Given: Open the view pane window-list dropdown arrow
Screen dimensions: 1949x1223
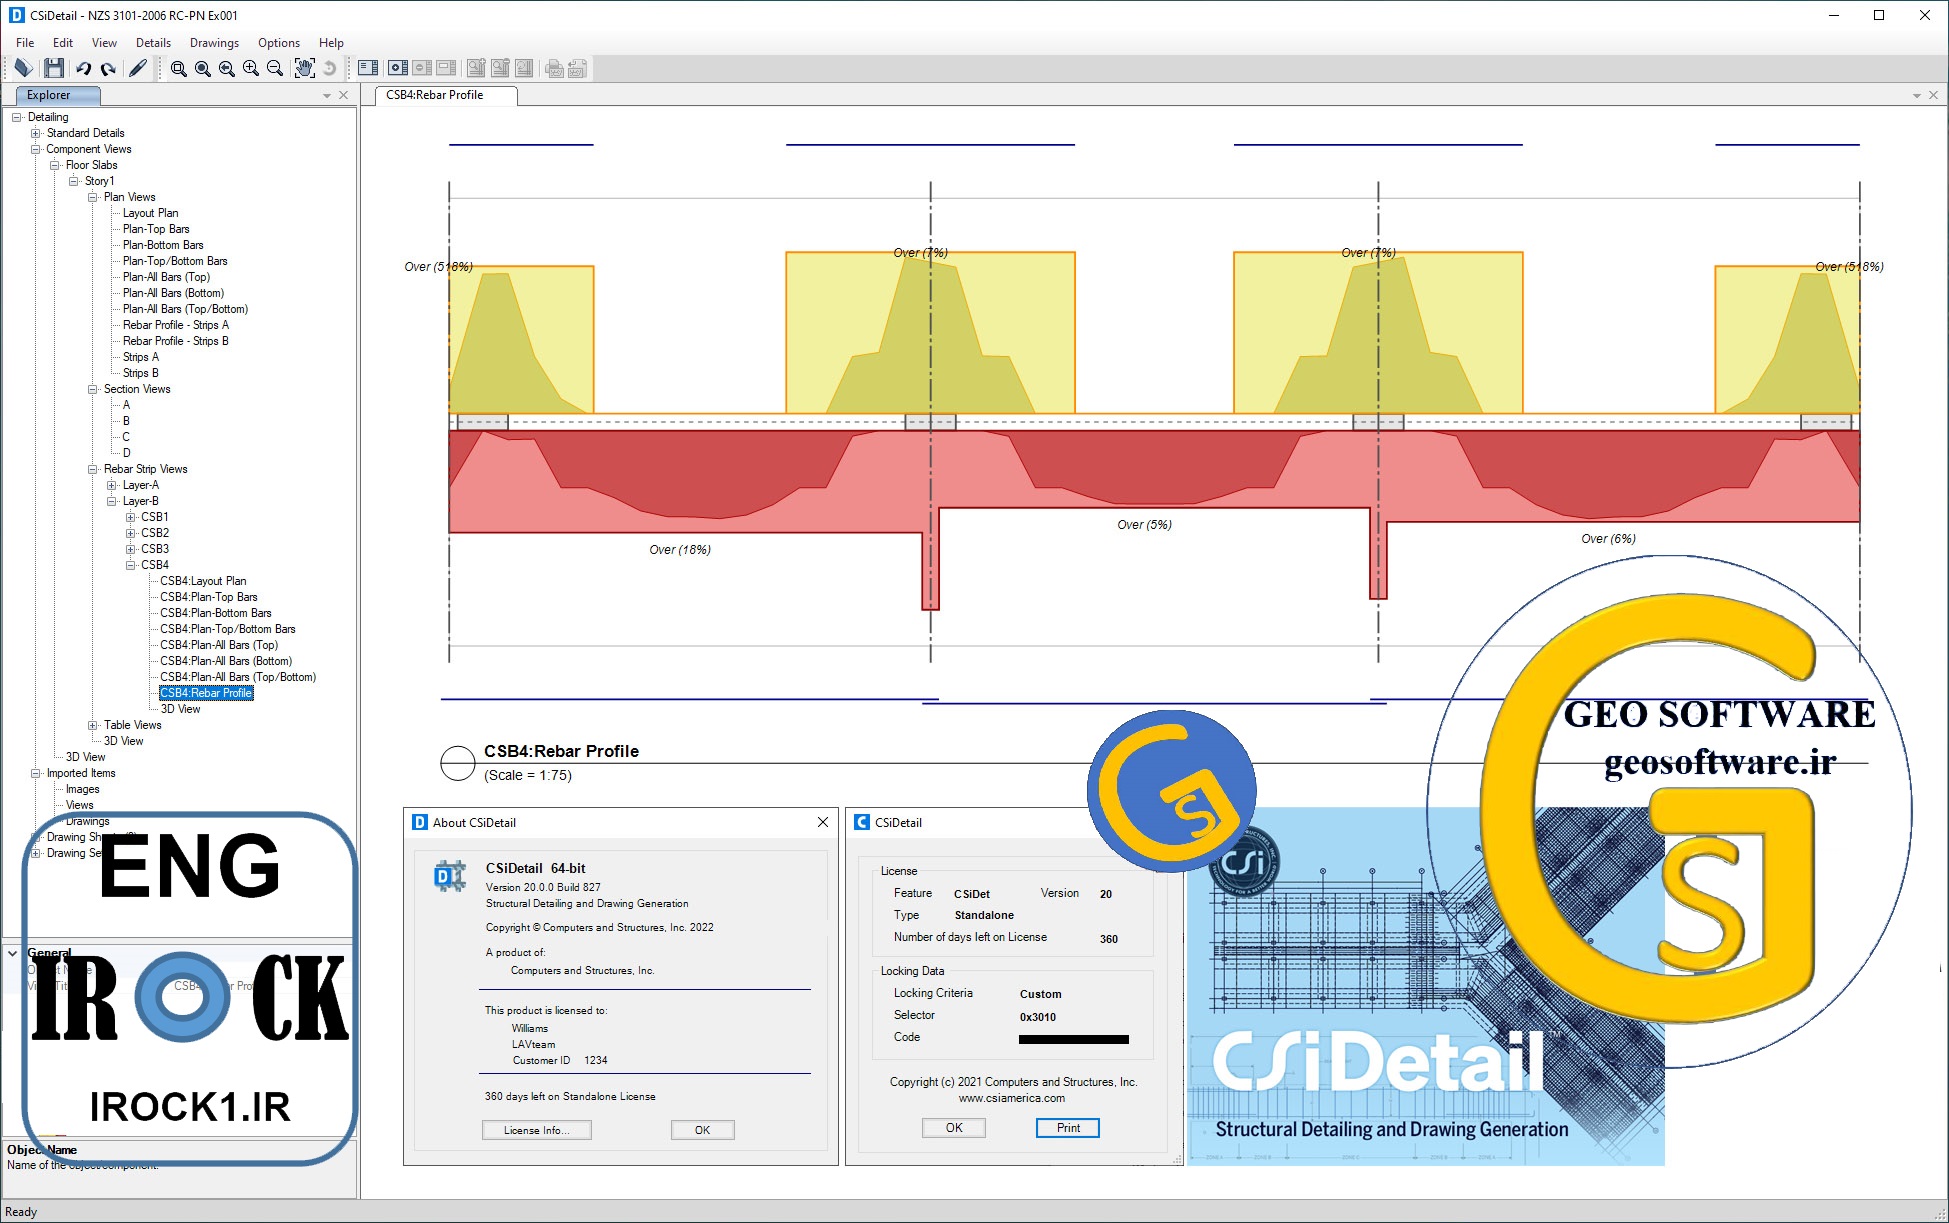Looking at the screenshot, I should [1916, 96].
